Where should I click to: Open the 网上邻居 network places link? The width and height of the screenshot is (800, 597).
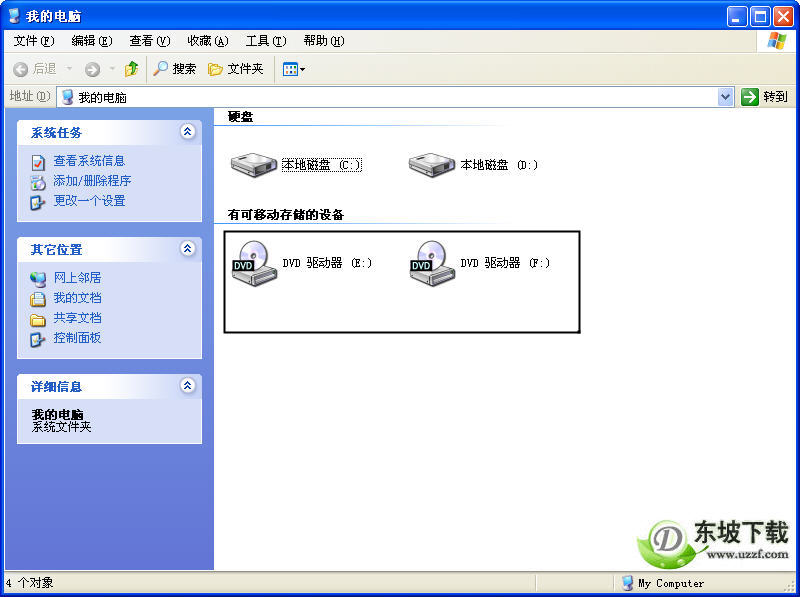(77, 278)
